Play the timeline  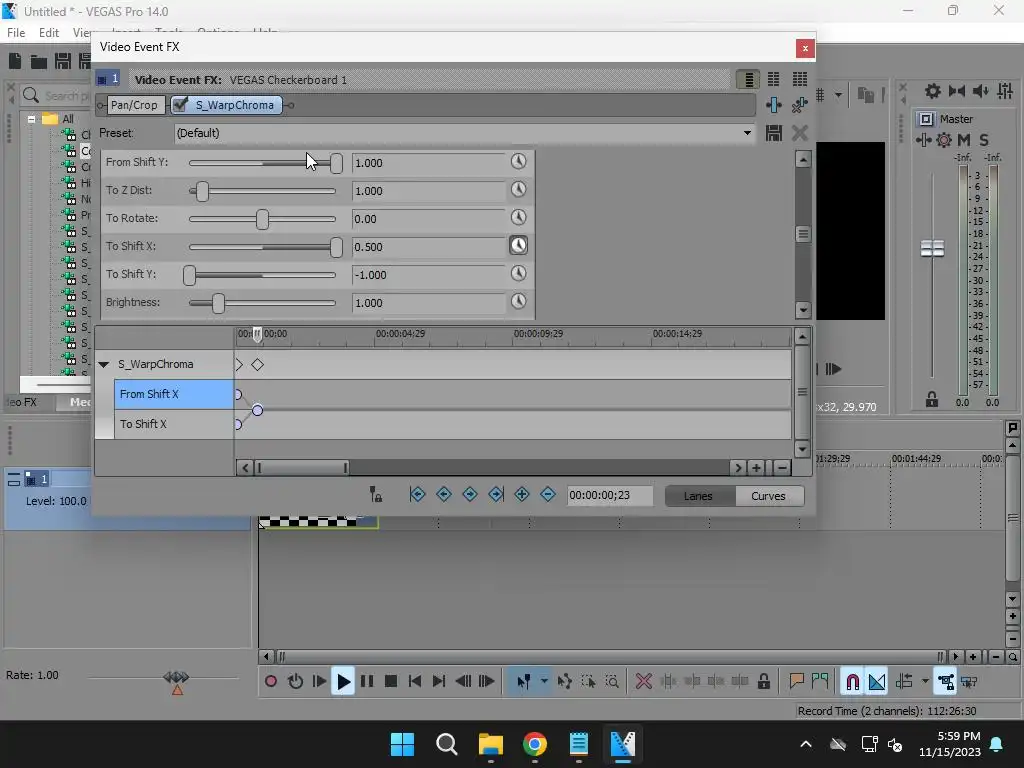pos(343,682)
